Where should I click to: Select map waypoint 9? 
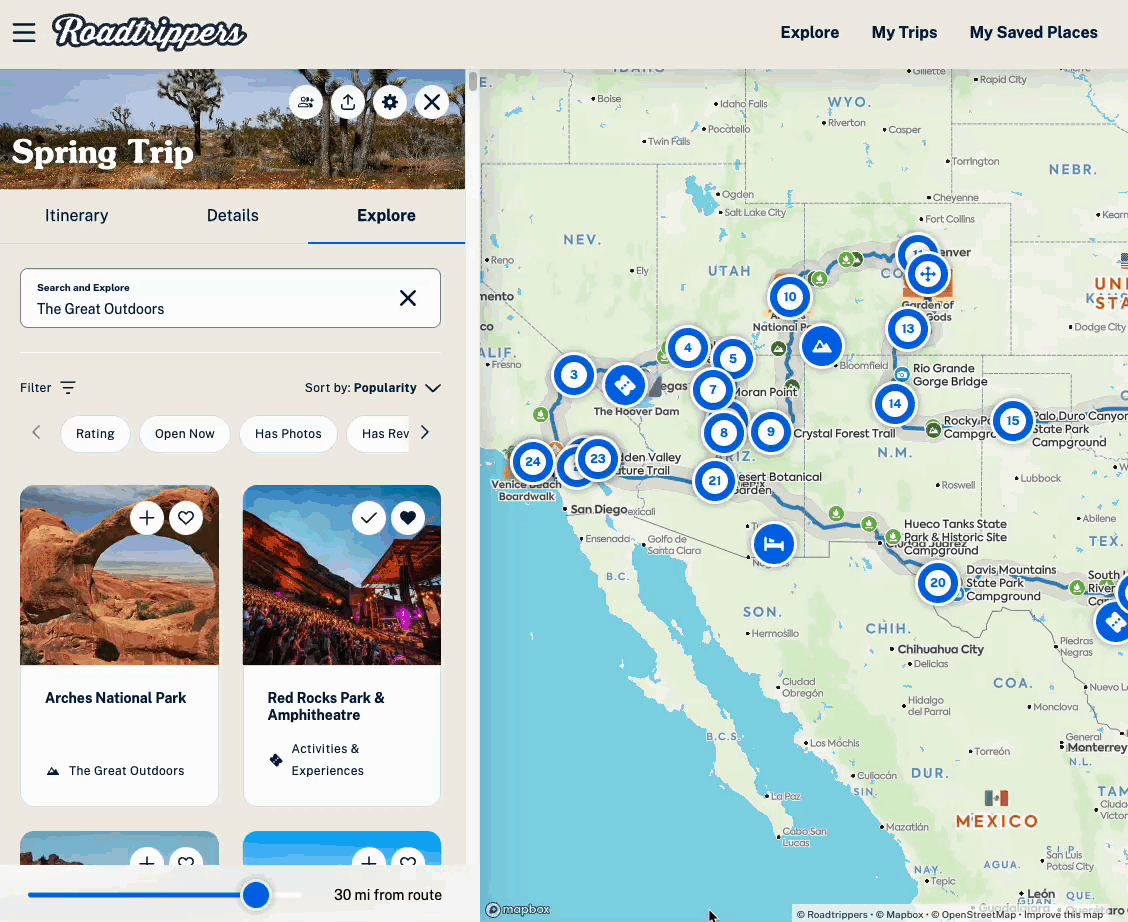coord(770,432)
